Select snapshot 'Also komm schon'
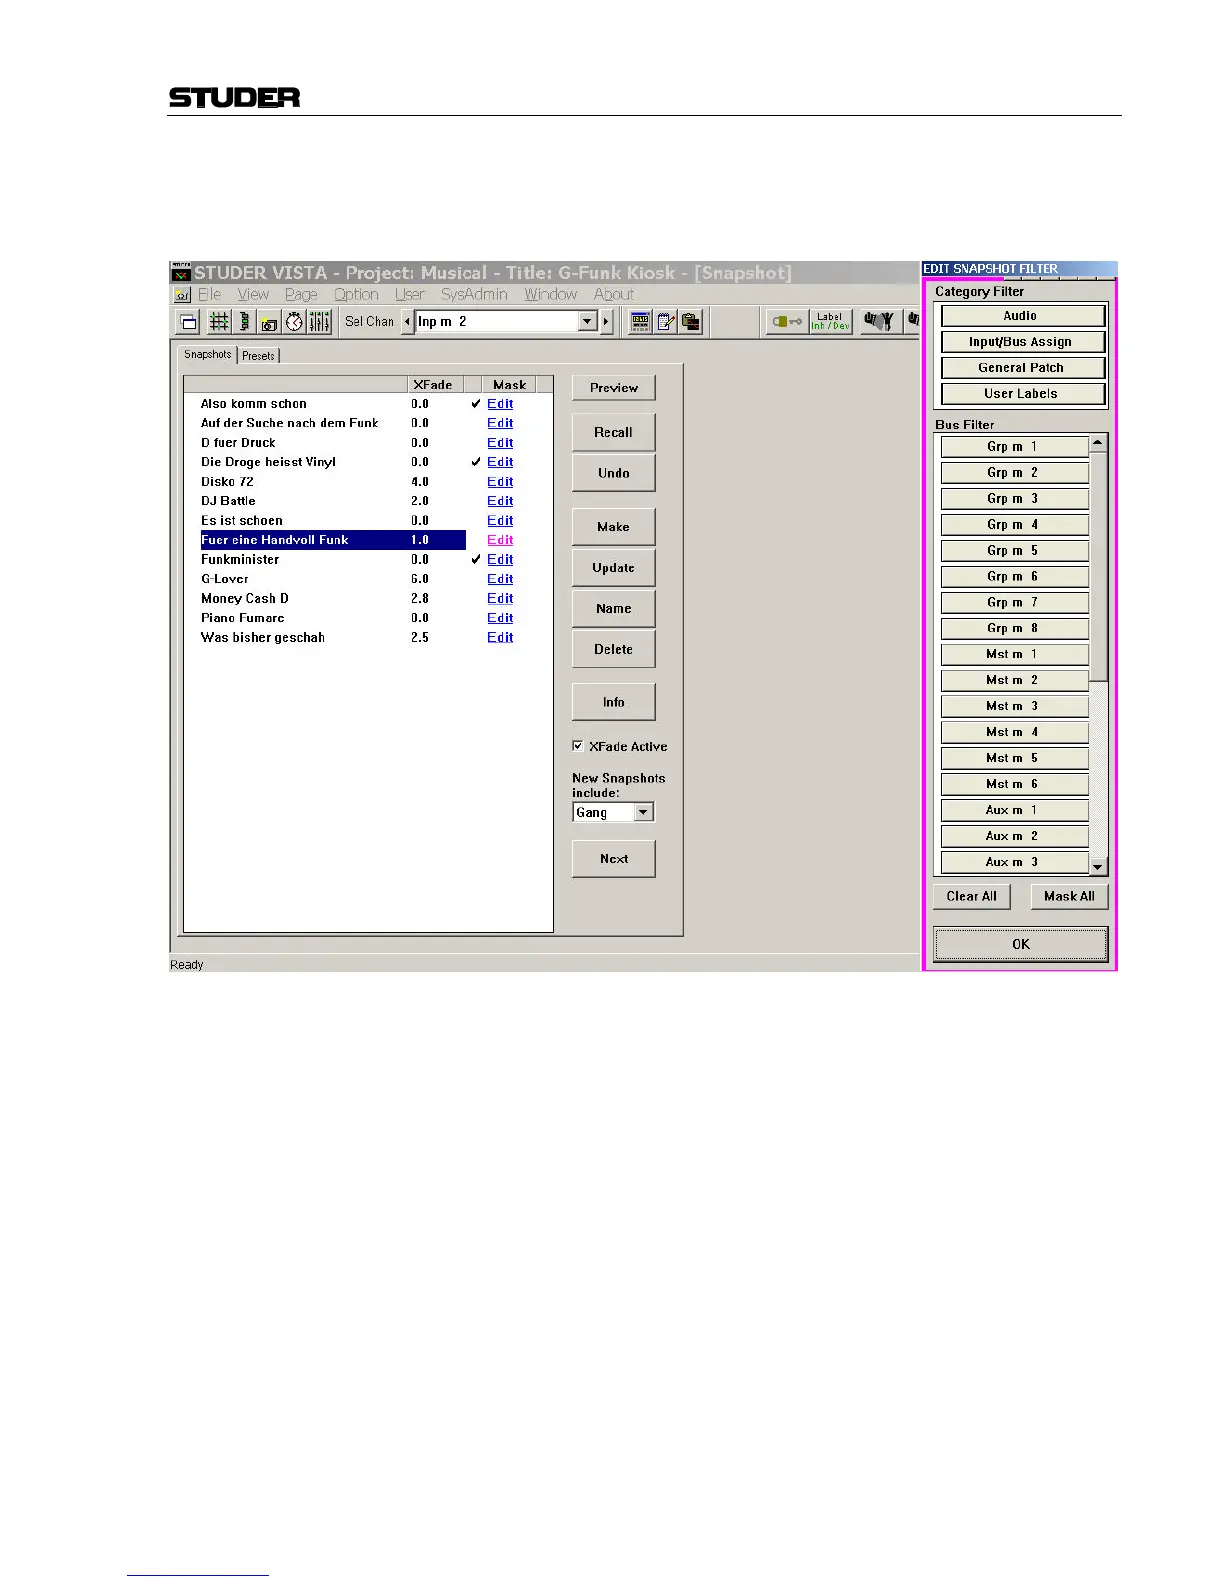This screenshot has width=1224, height=1584. pyautogui.click(x=254, y=404)
